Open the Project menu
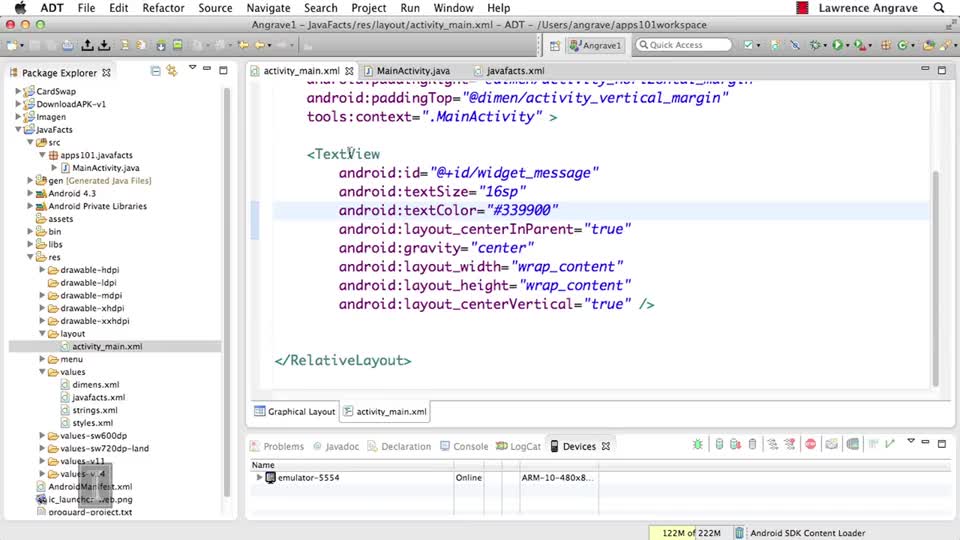This screenshot has width=960, height=540. point(369,8)
